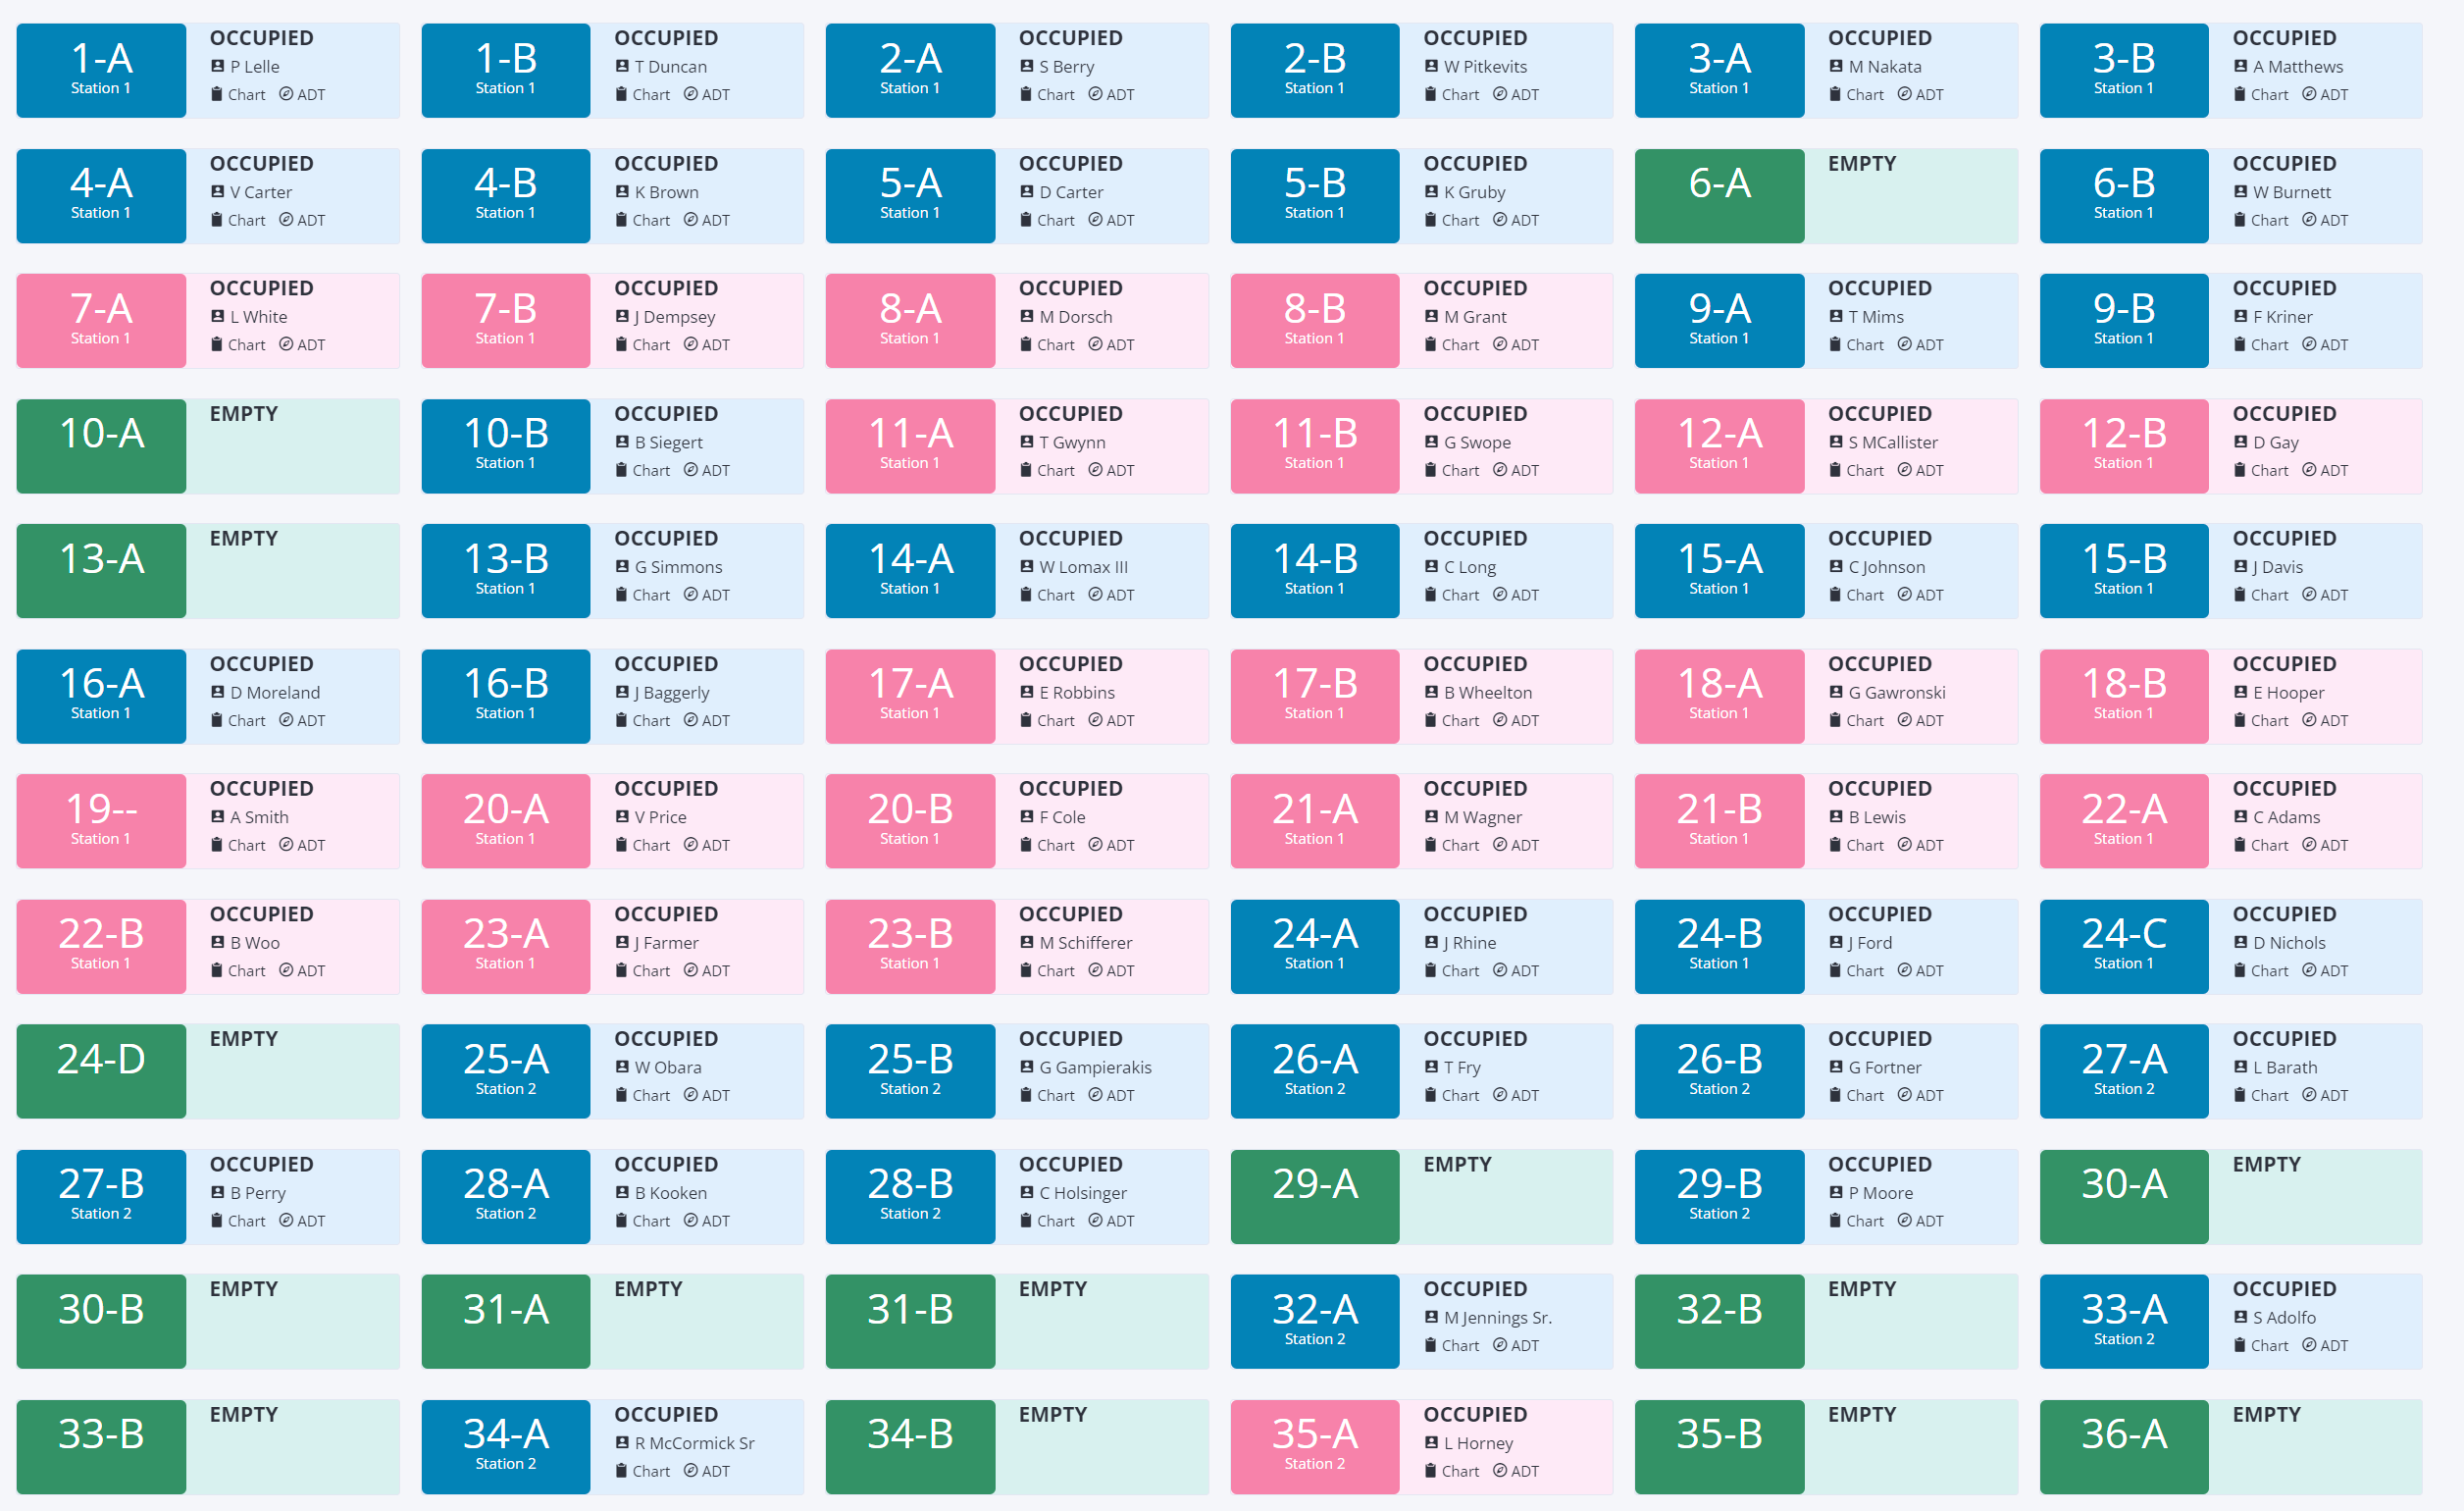Click the clipboard Chart icon for P Lelle

pos(217,95)
